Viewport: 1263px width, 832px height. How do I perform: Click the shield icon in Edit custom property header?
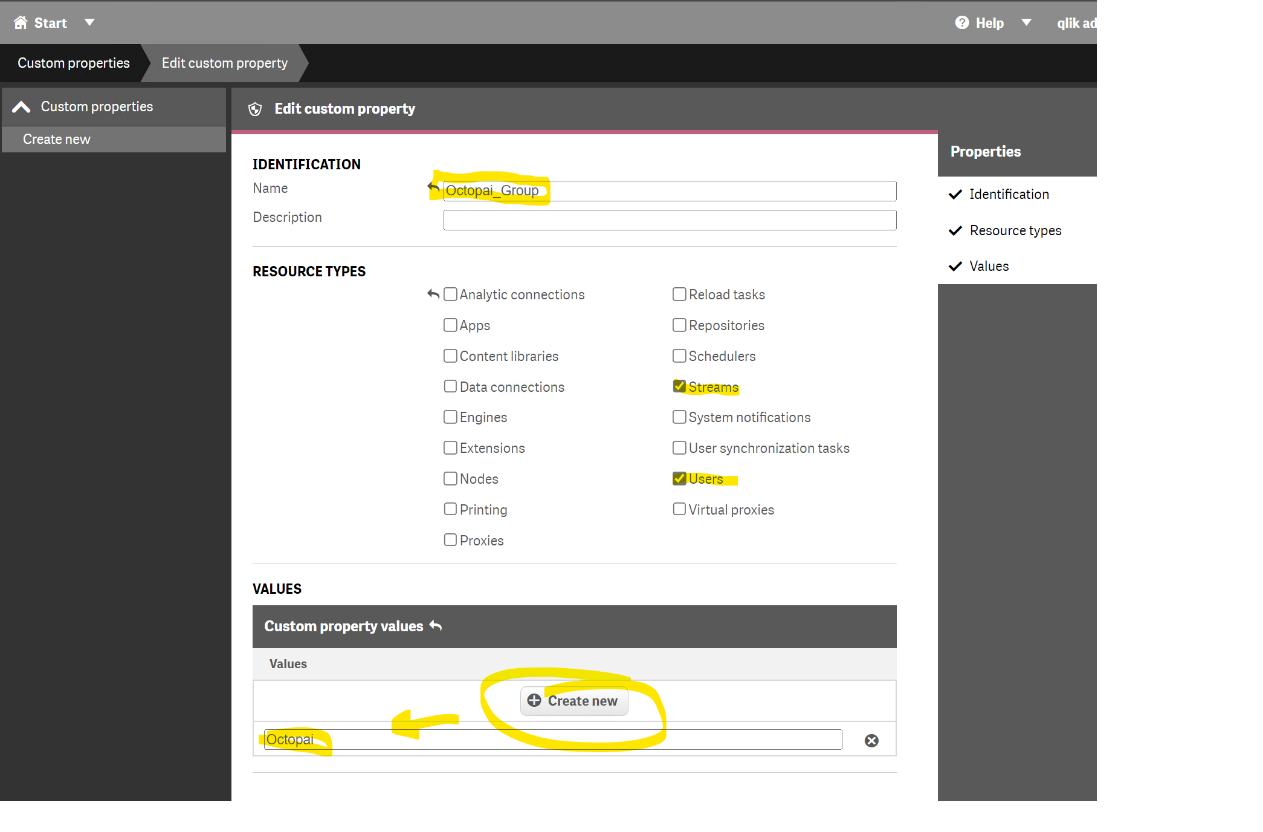[255, 109]
